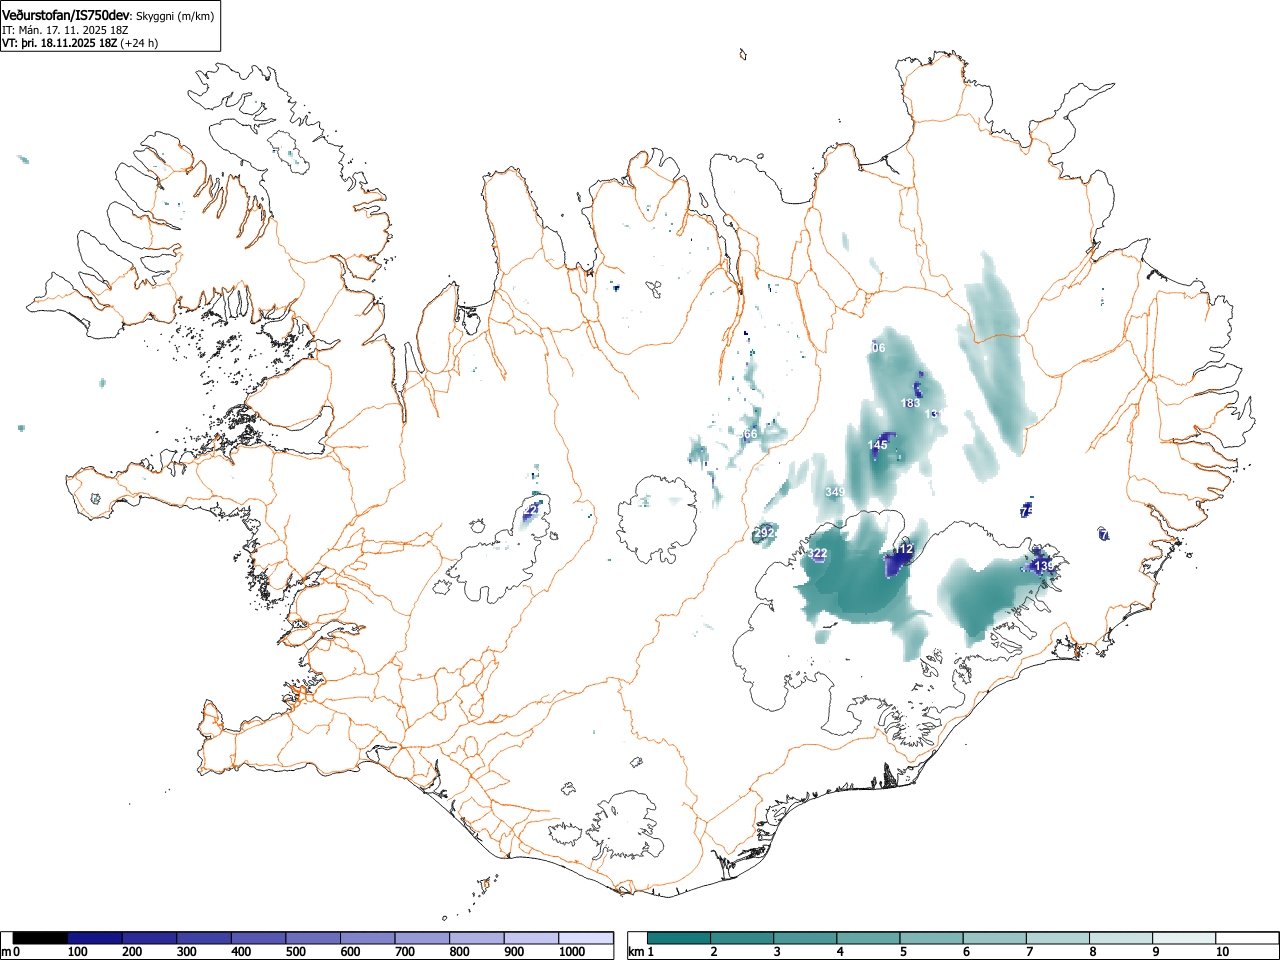Screen dimensions: 1280x960
Task: Click the 'm 0' label on the meter scale
Action: tap(11, 952)
